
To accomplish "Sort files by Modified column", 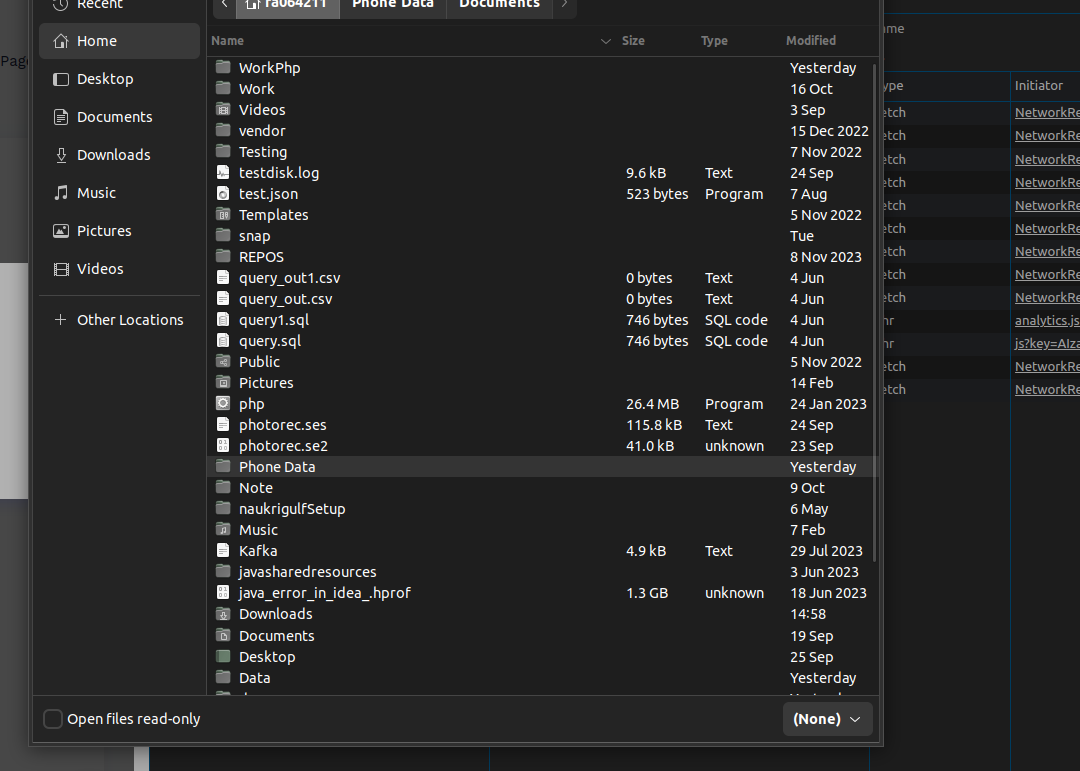I will 811,41.
